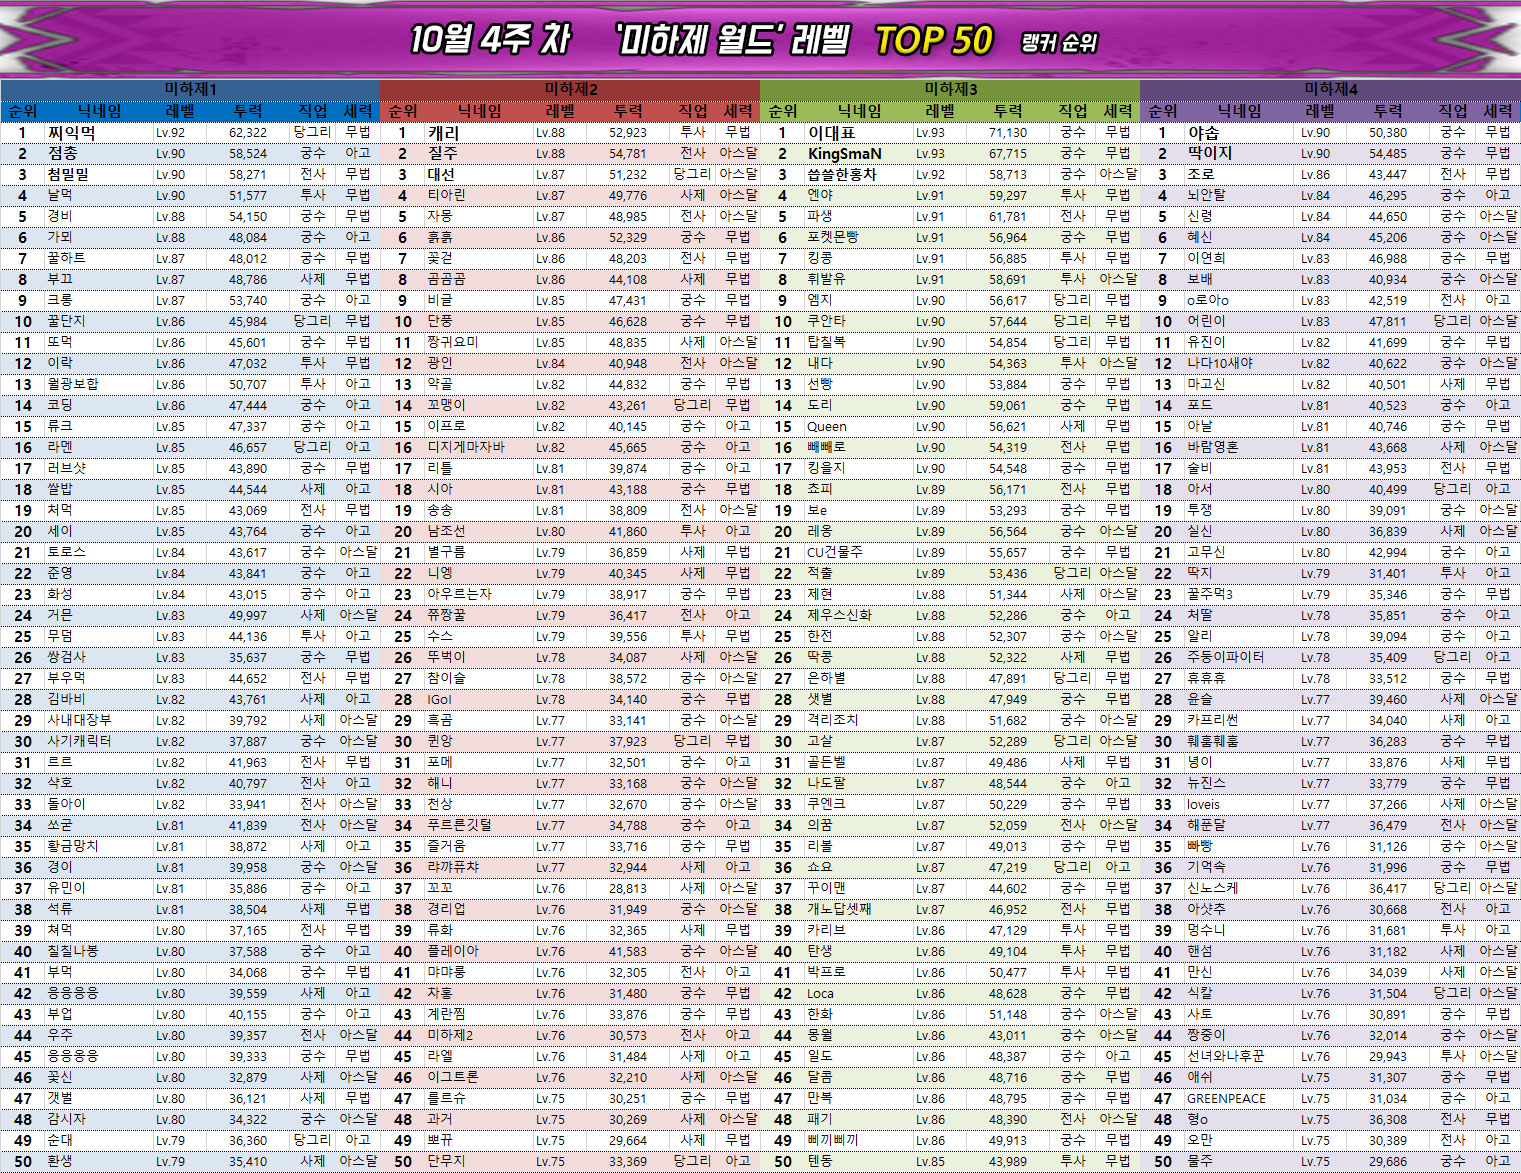This screenshot has height=1173, width=1521.
Task: Open the 미하제3 server header
Action: (x=950, y=89)
